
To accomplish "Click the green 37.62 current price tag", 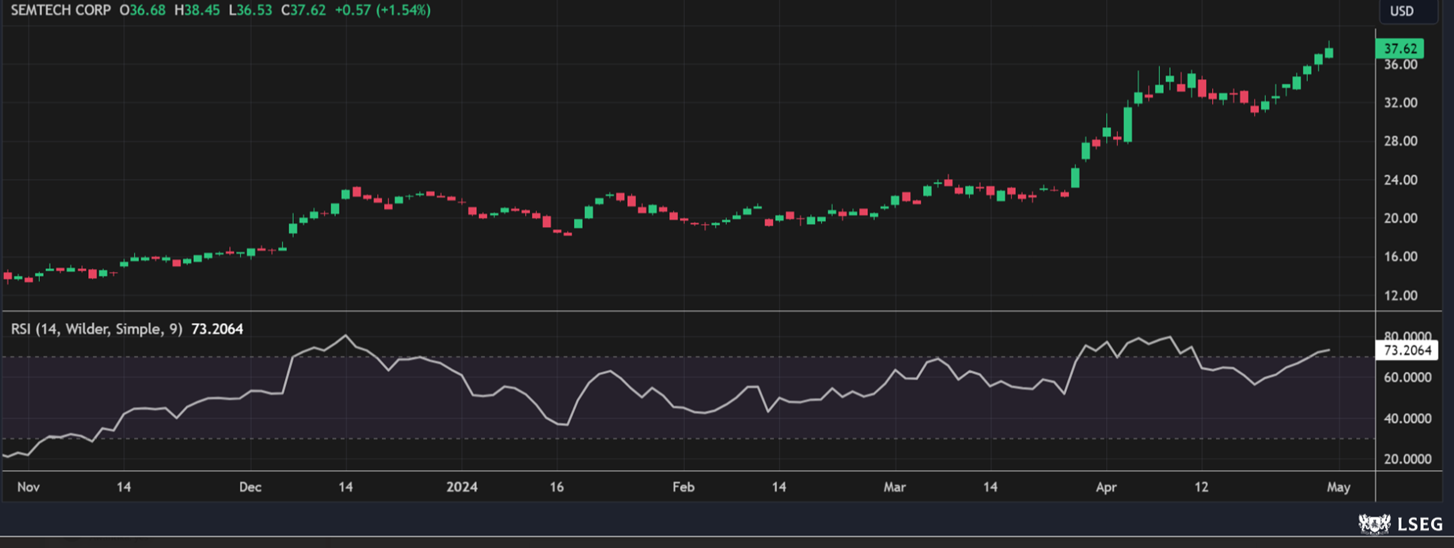I will (x=1399, y=48).
